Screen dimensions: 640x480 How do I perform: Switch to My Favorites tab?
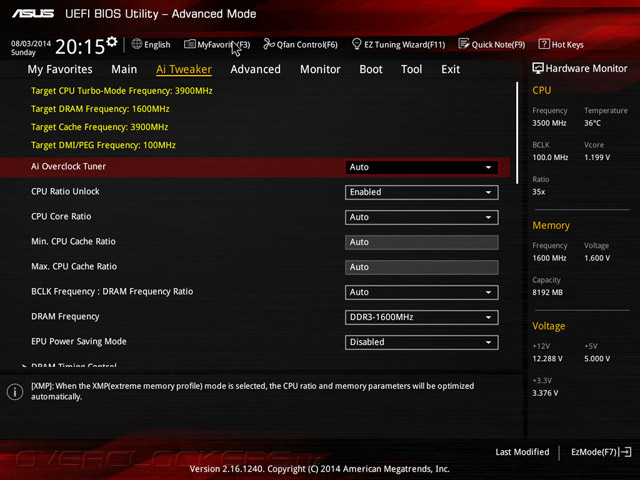[60, 69]
